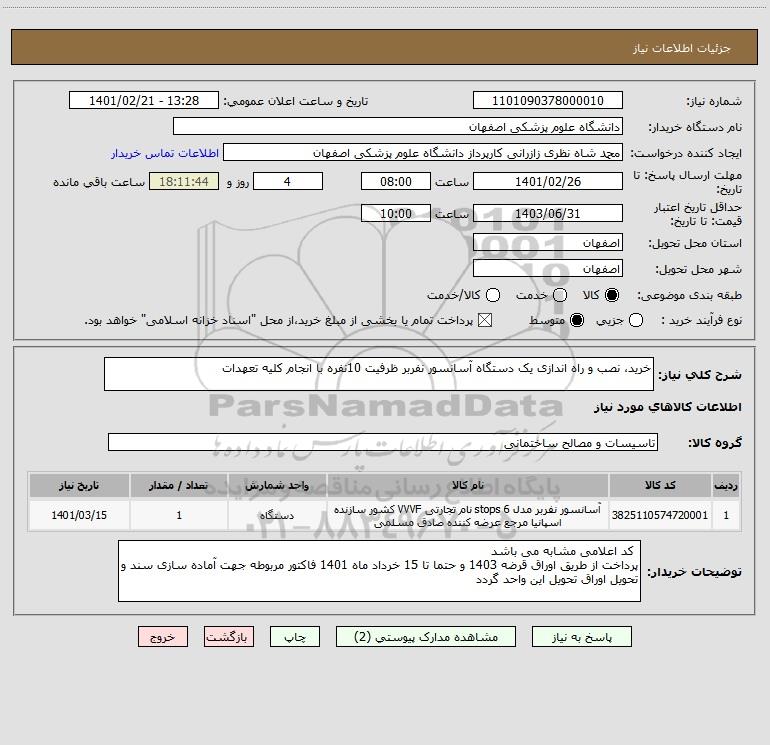Open the اطلاعات تماس خریدار link
770x745 pixels.
(x=165, y=153)
